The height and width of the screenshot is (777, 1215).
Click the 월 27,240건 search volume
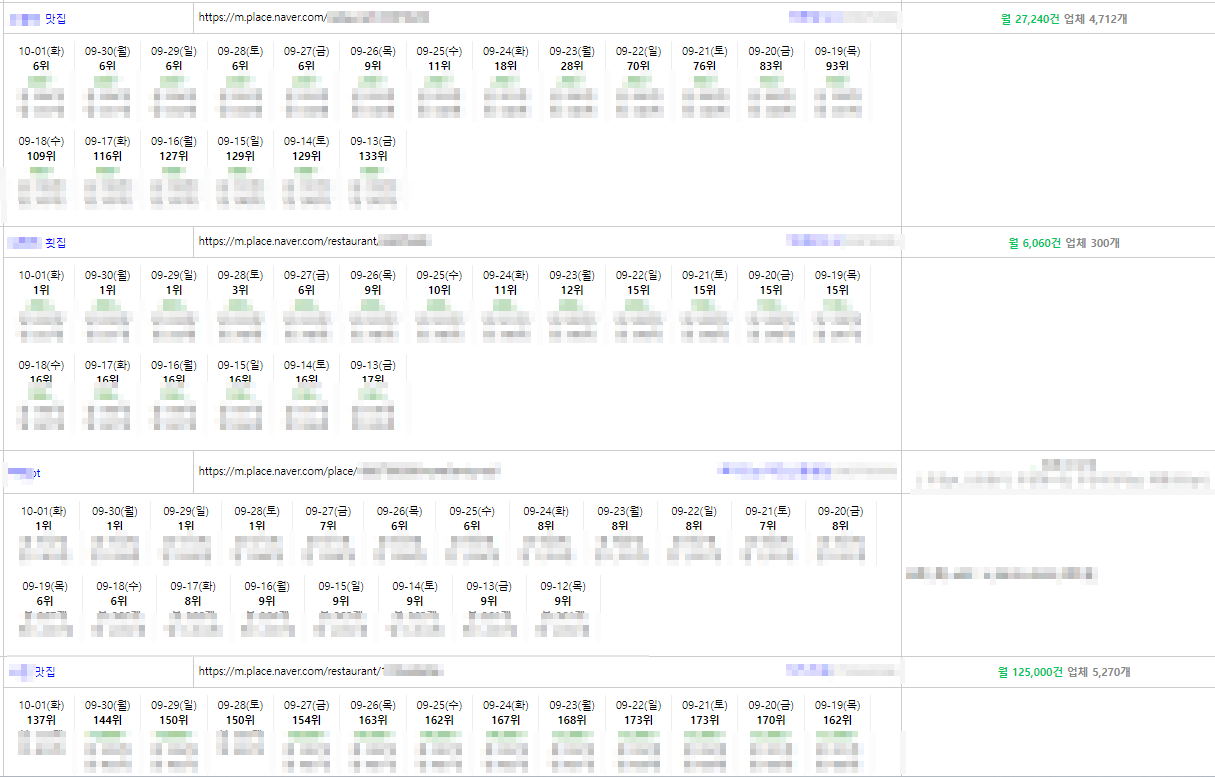tap(1030, 19)
